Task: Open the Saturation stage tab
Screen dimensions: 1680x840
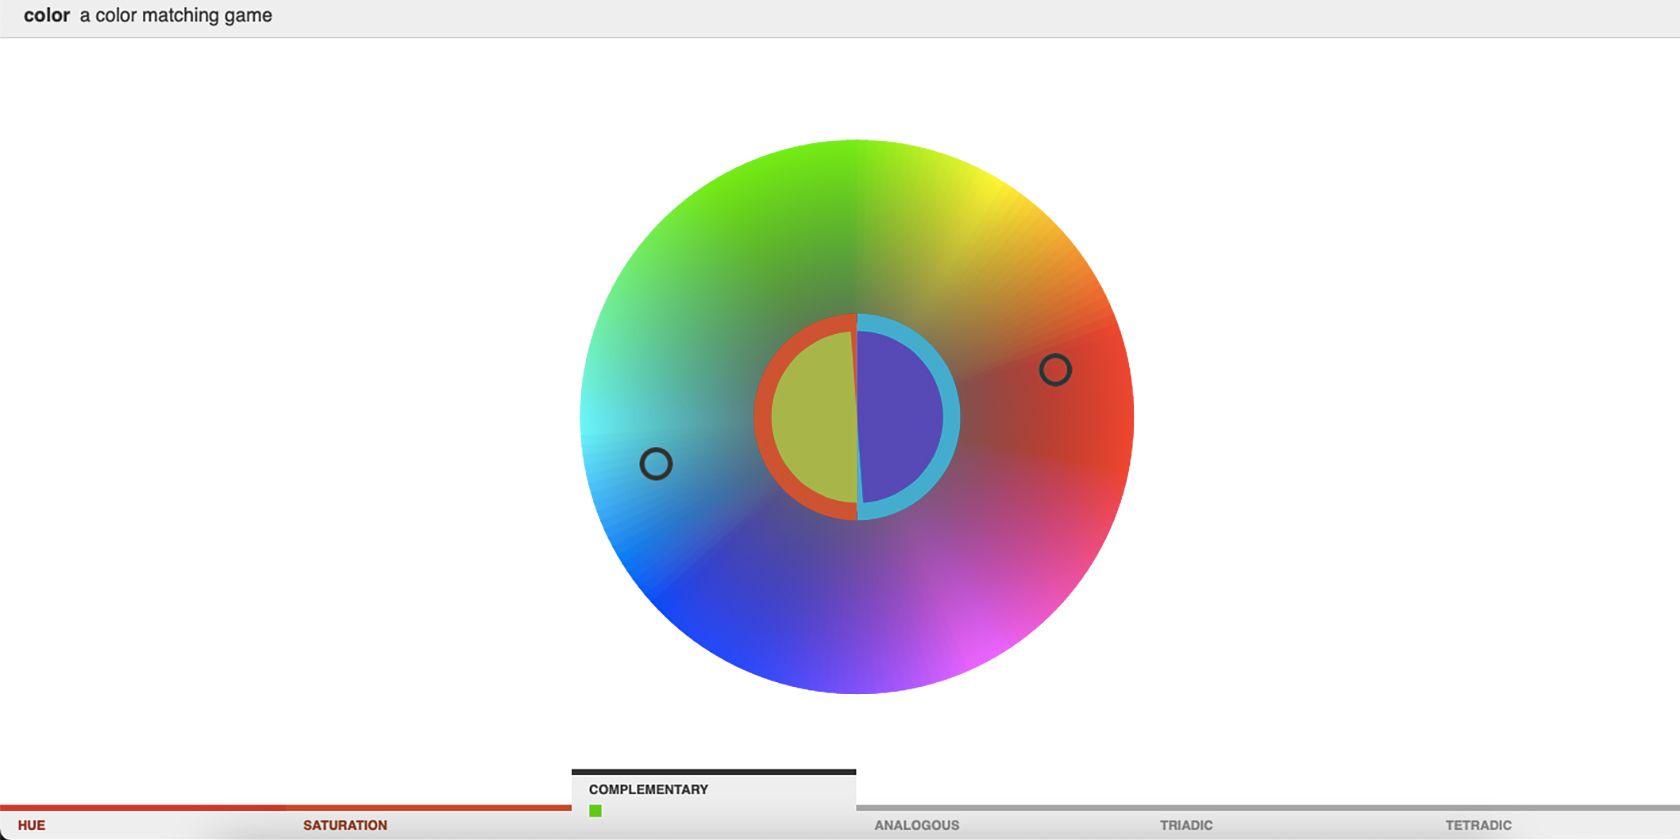Action: coord(345,825)
